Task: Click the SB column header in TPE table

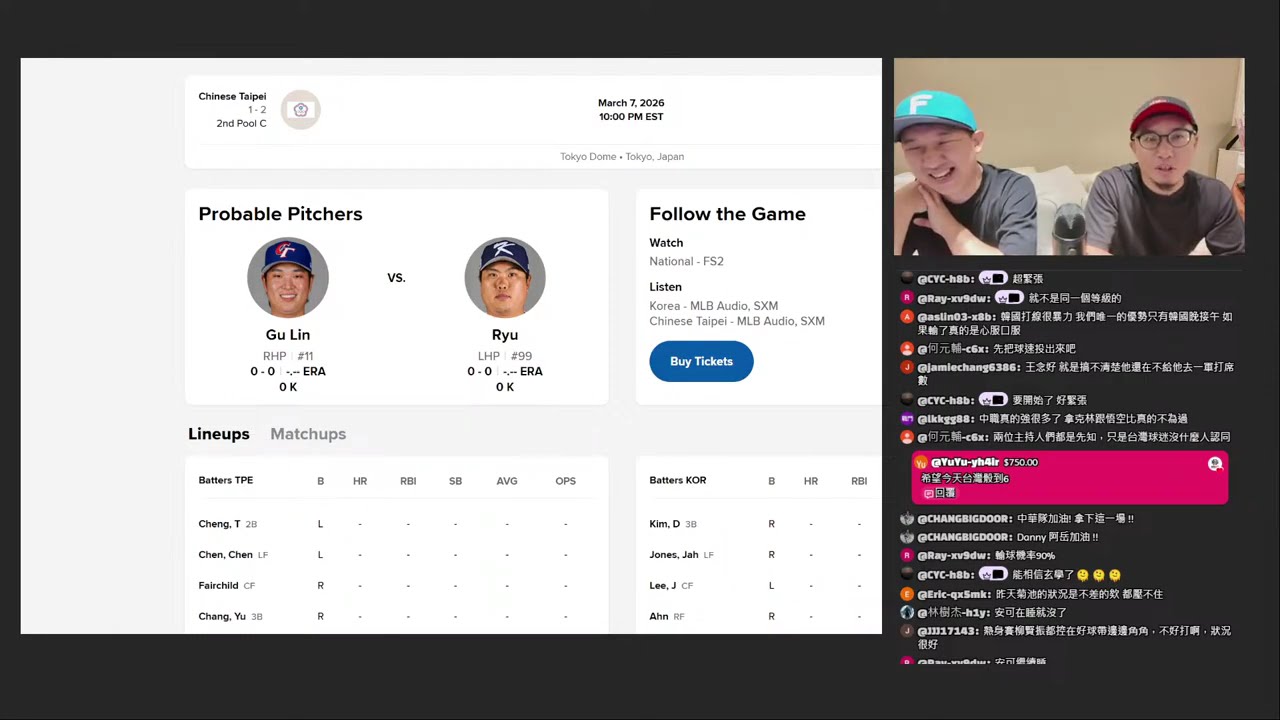Action: point(455,481)
